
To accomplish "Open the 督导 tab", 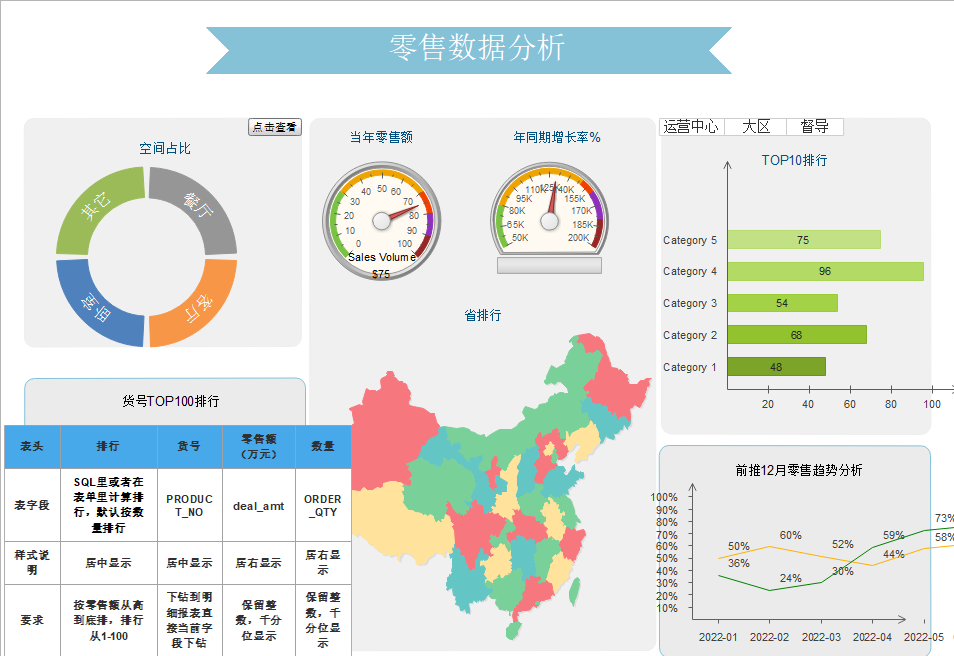I will (815, 127).
